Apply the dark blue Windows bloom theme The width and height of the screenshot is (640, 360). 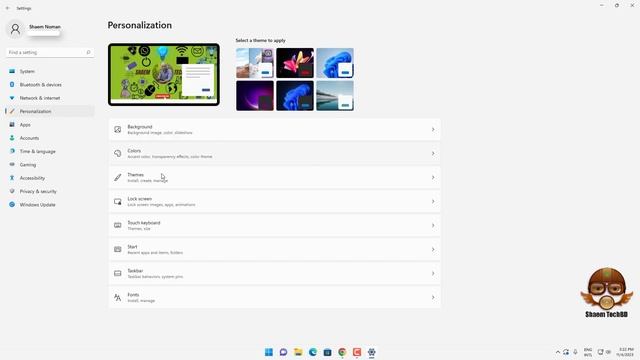coord(295,96)
